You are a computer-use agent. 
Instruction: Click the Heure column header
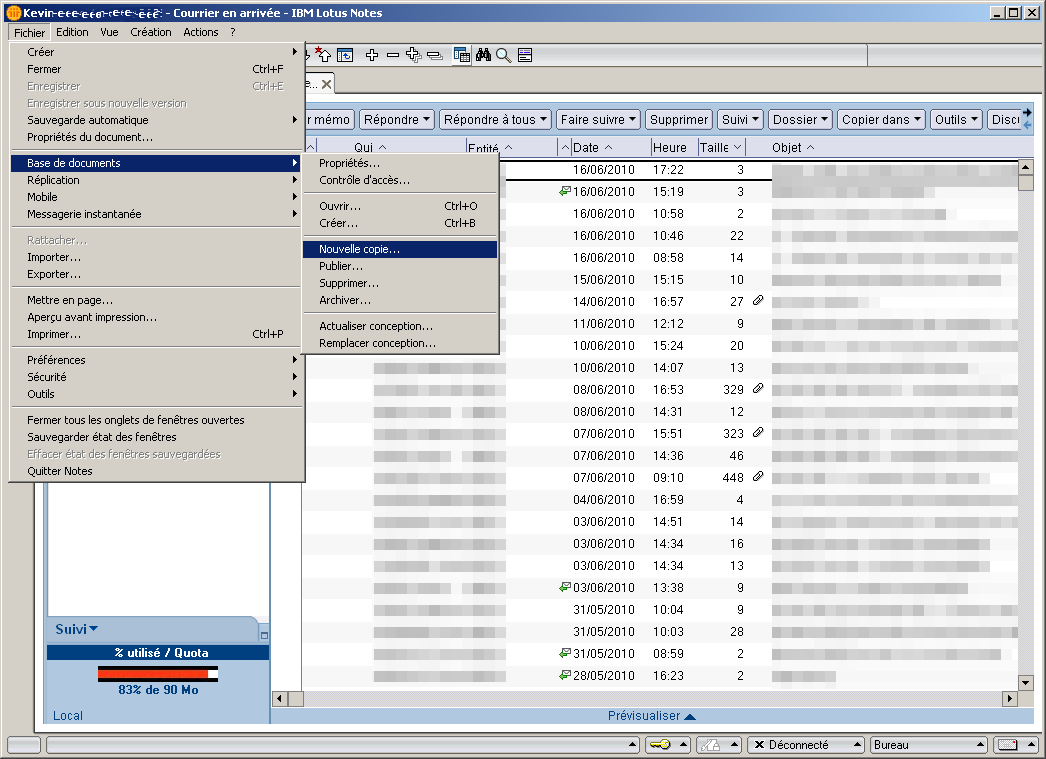pos(674,147)
